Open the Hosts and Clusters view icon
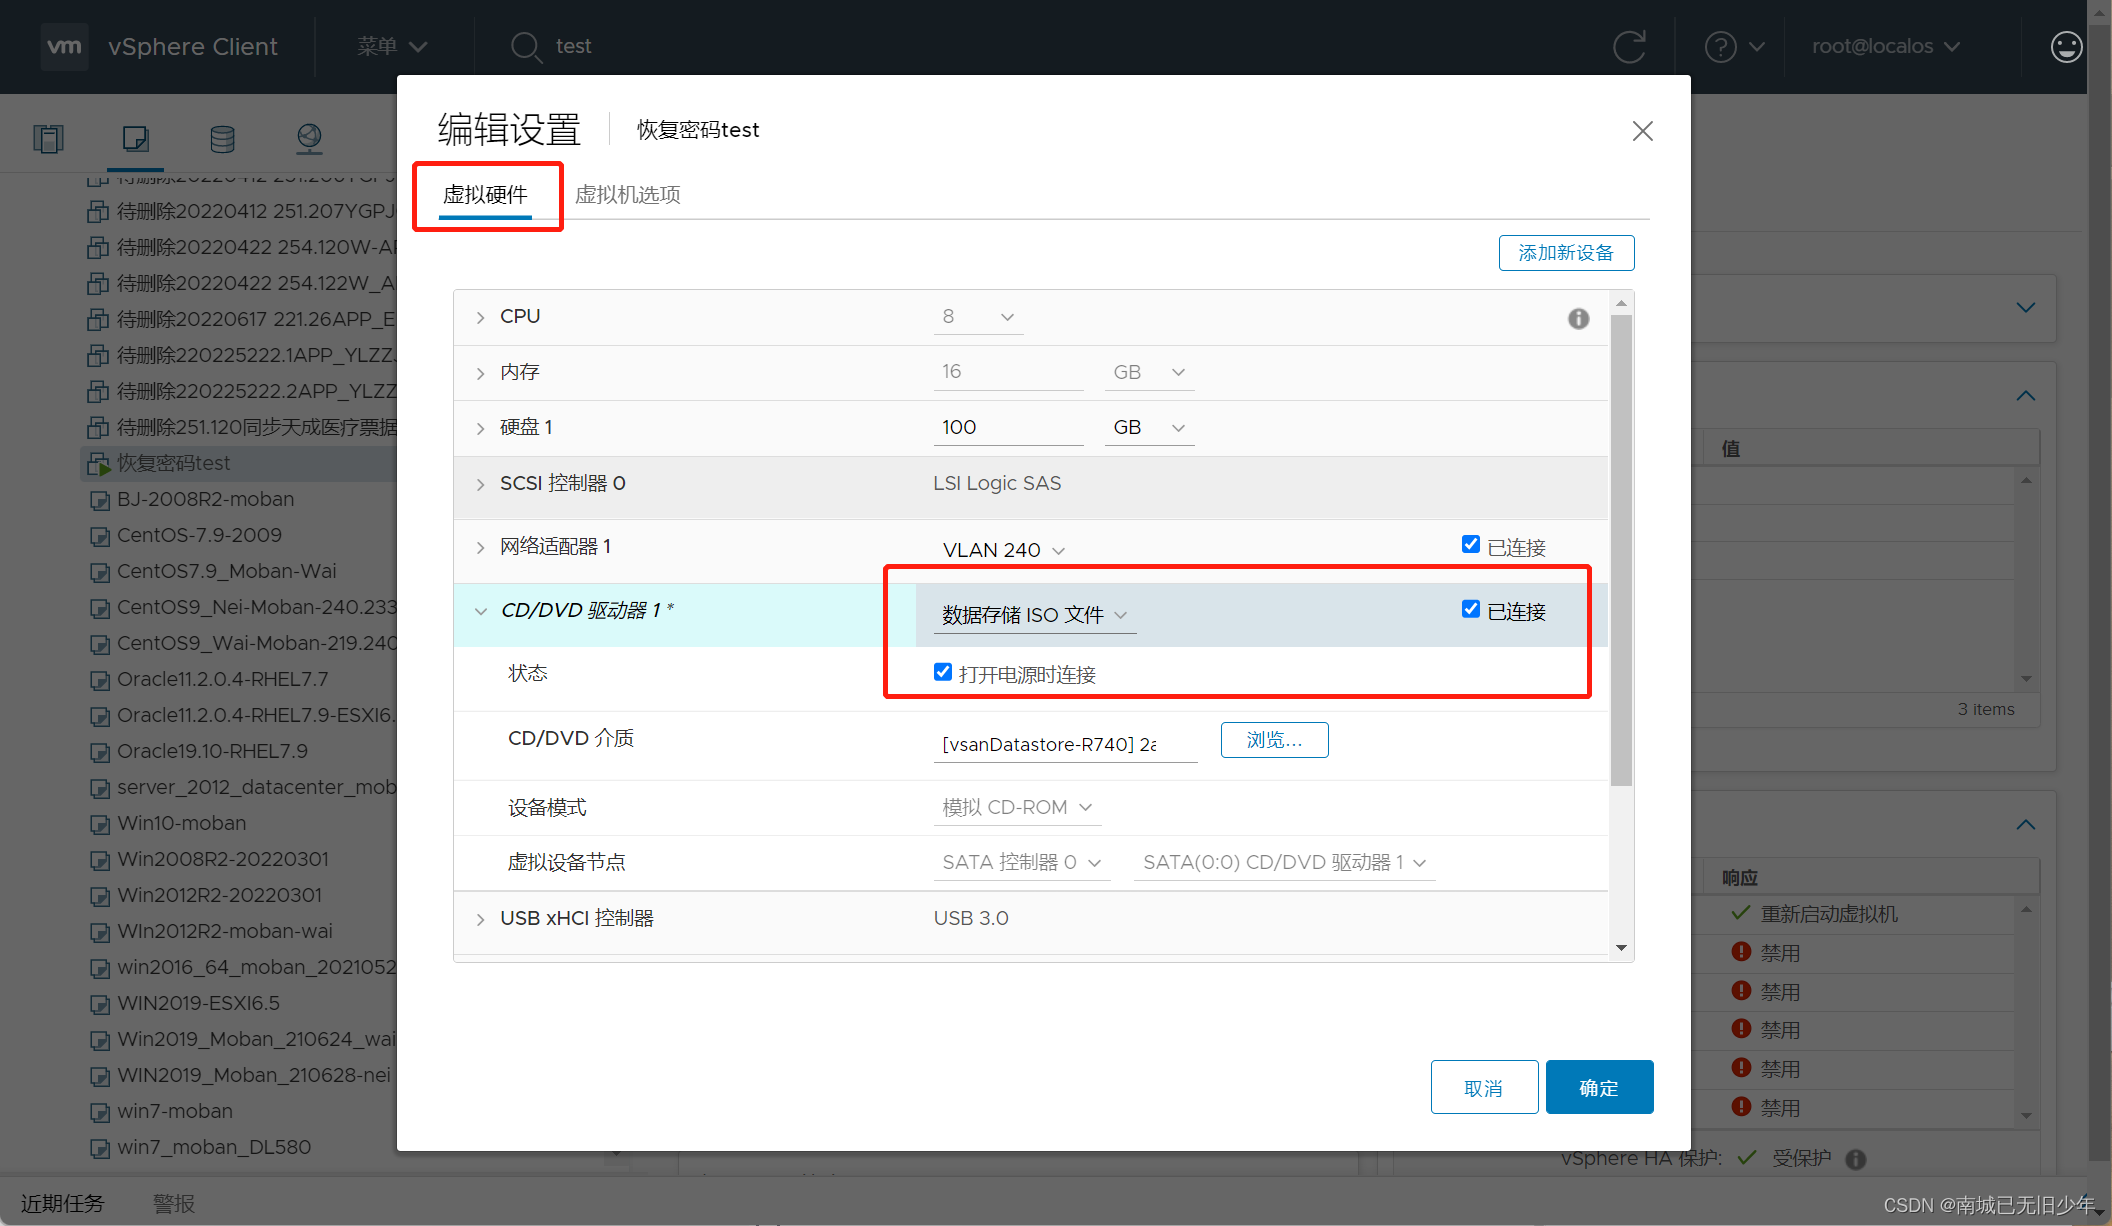Screen dimensions: 2112x1226 [x=48, y=138]
